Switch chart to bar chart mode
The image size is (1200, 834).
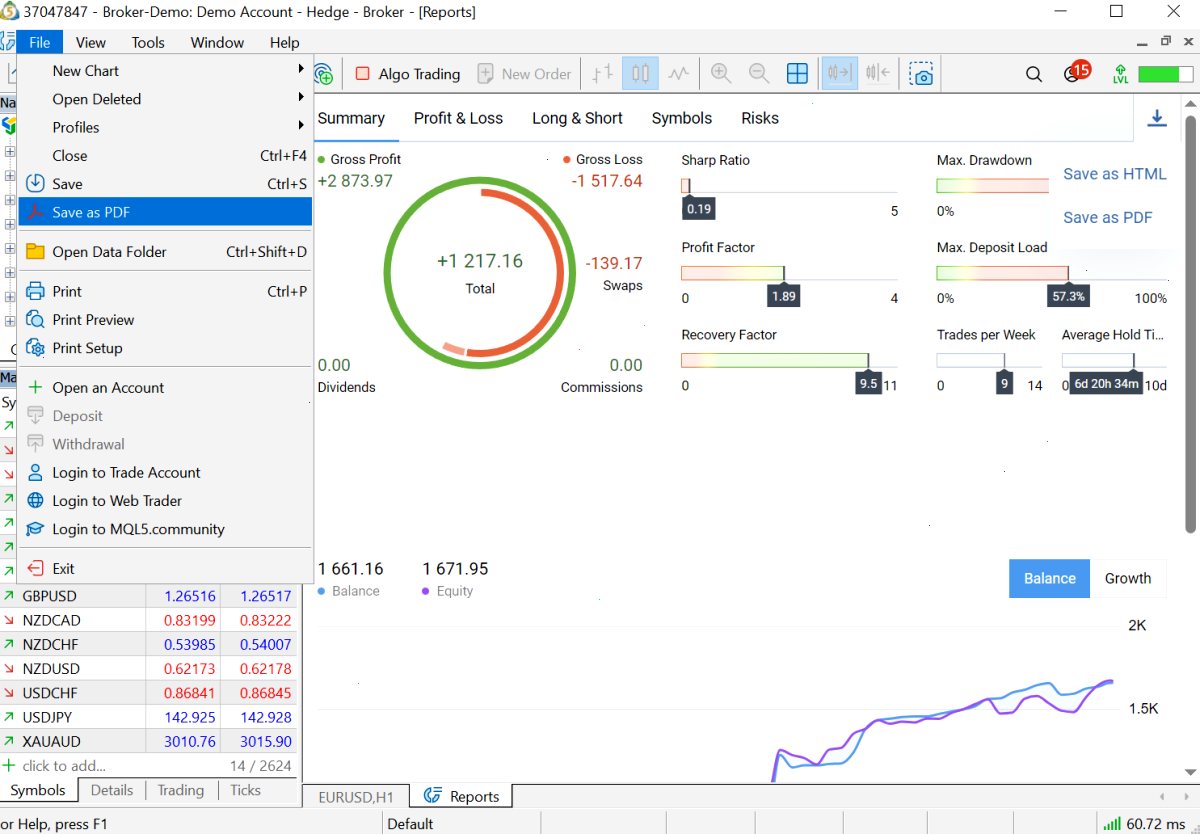pyautogui.click(x=602, y=74)
